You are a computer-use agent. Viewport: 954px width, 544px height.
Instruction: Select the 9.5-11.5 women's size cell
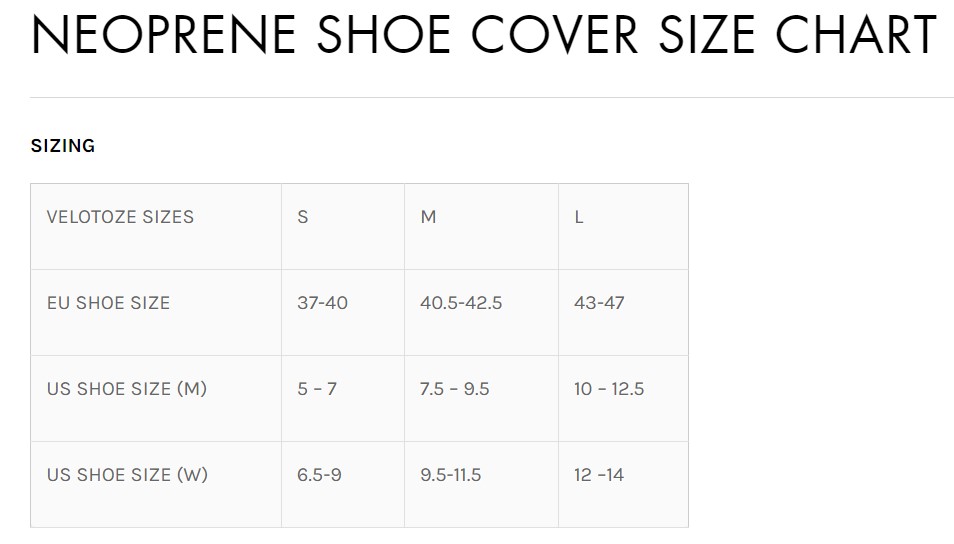[x=451, y=475]
